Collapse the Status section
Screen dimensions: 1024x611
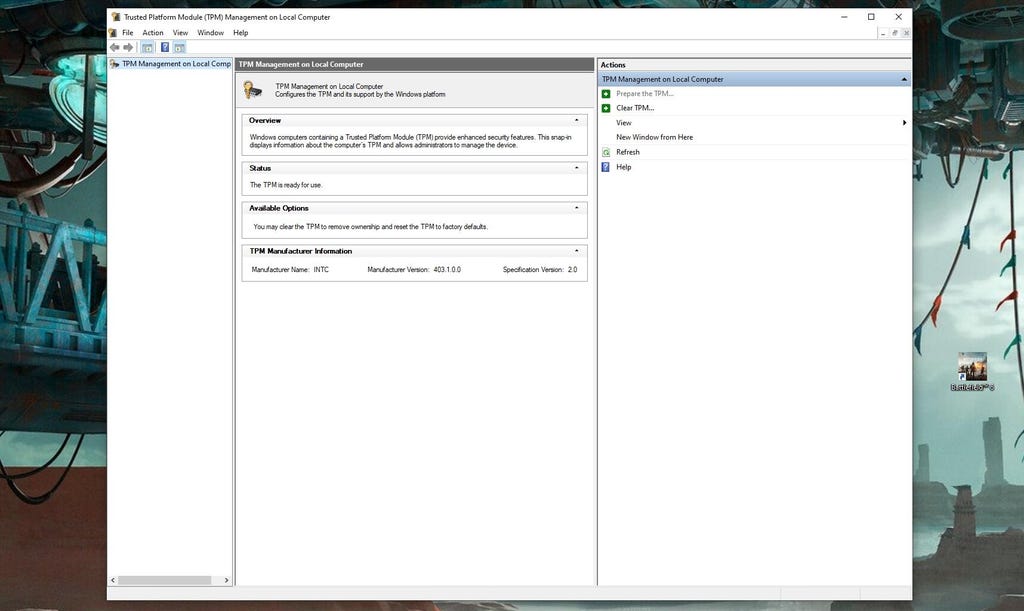[x=576, y=168]
